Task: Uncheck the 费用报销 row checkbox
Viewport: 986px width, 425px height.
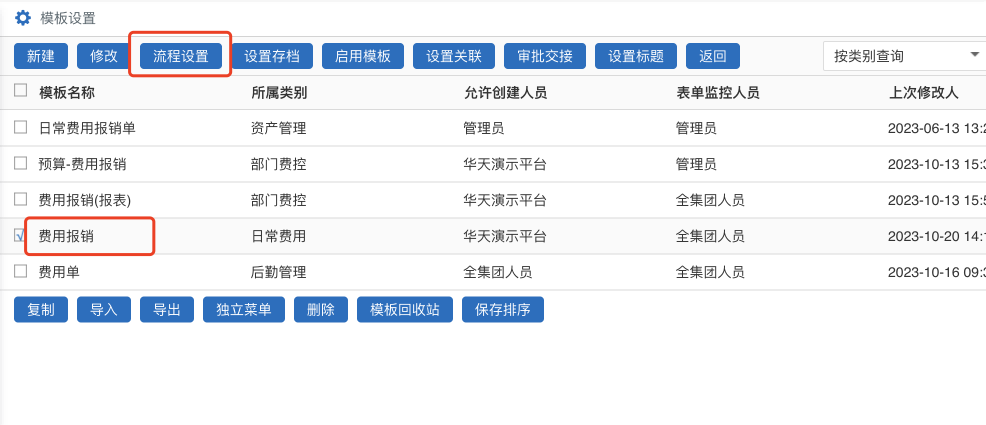Action: [x=21, y=235]
